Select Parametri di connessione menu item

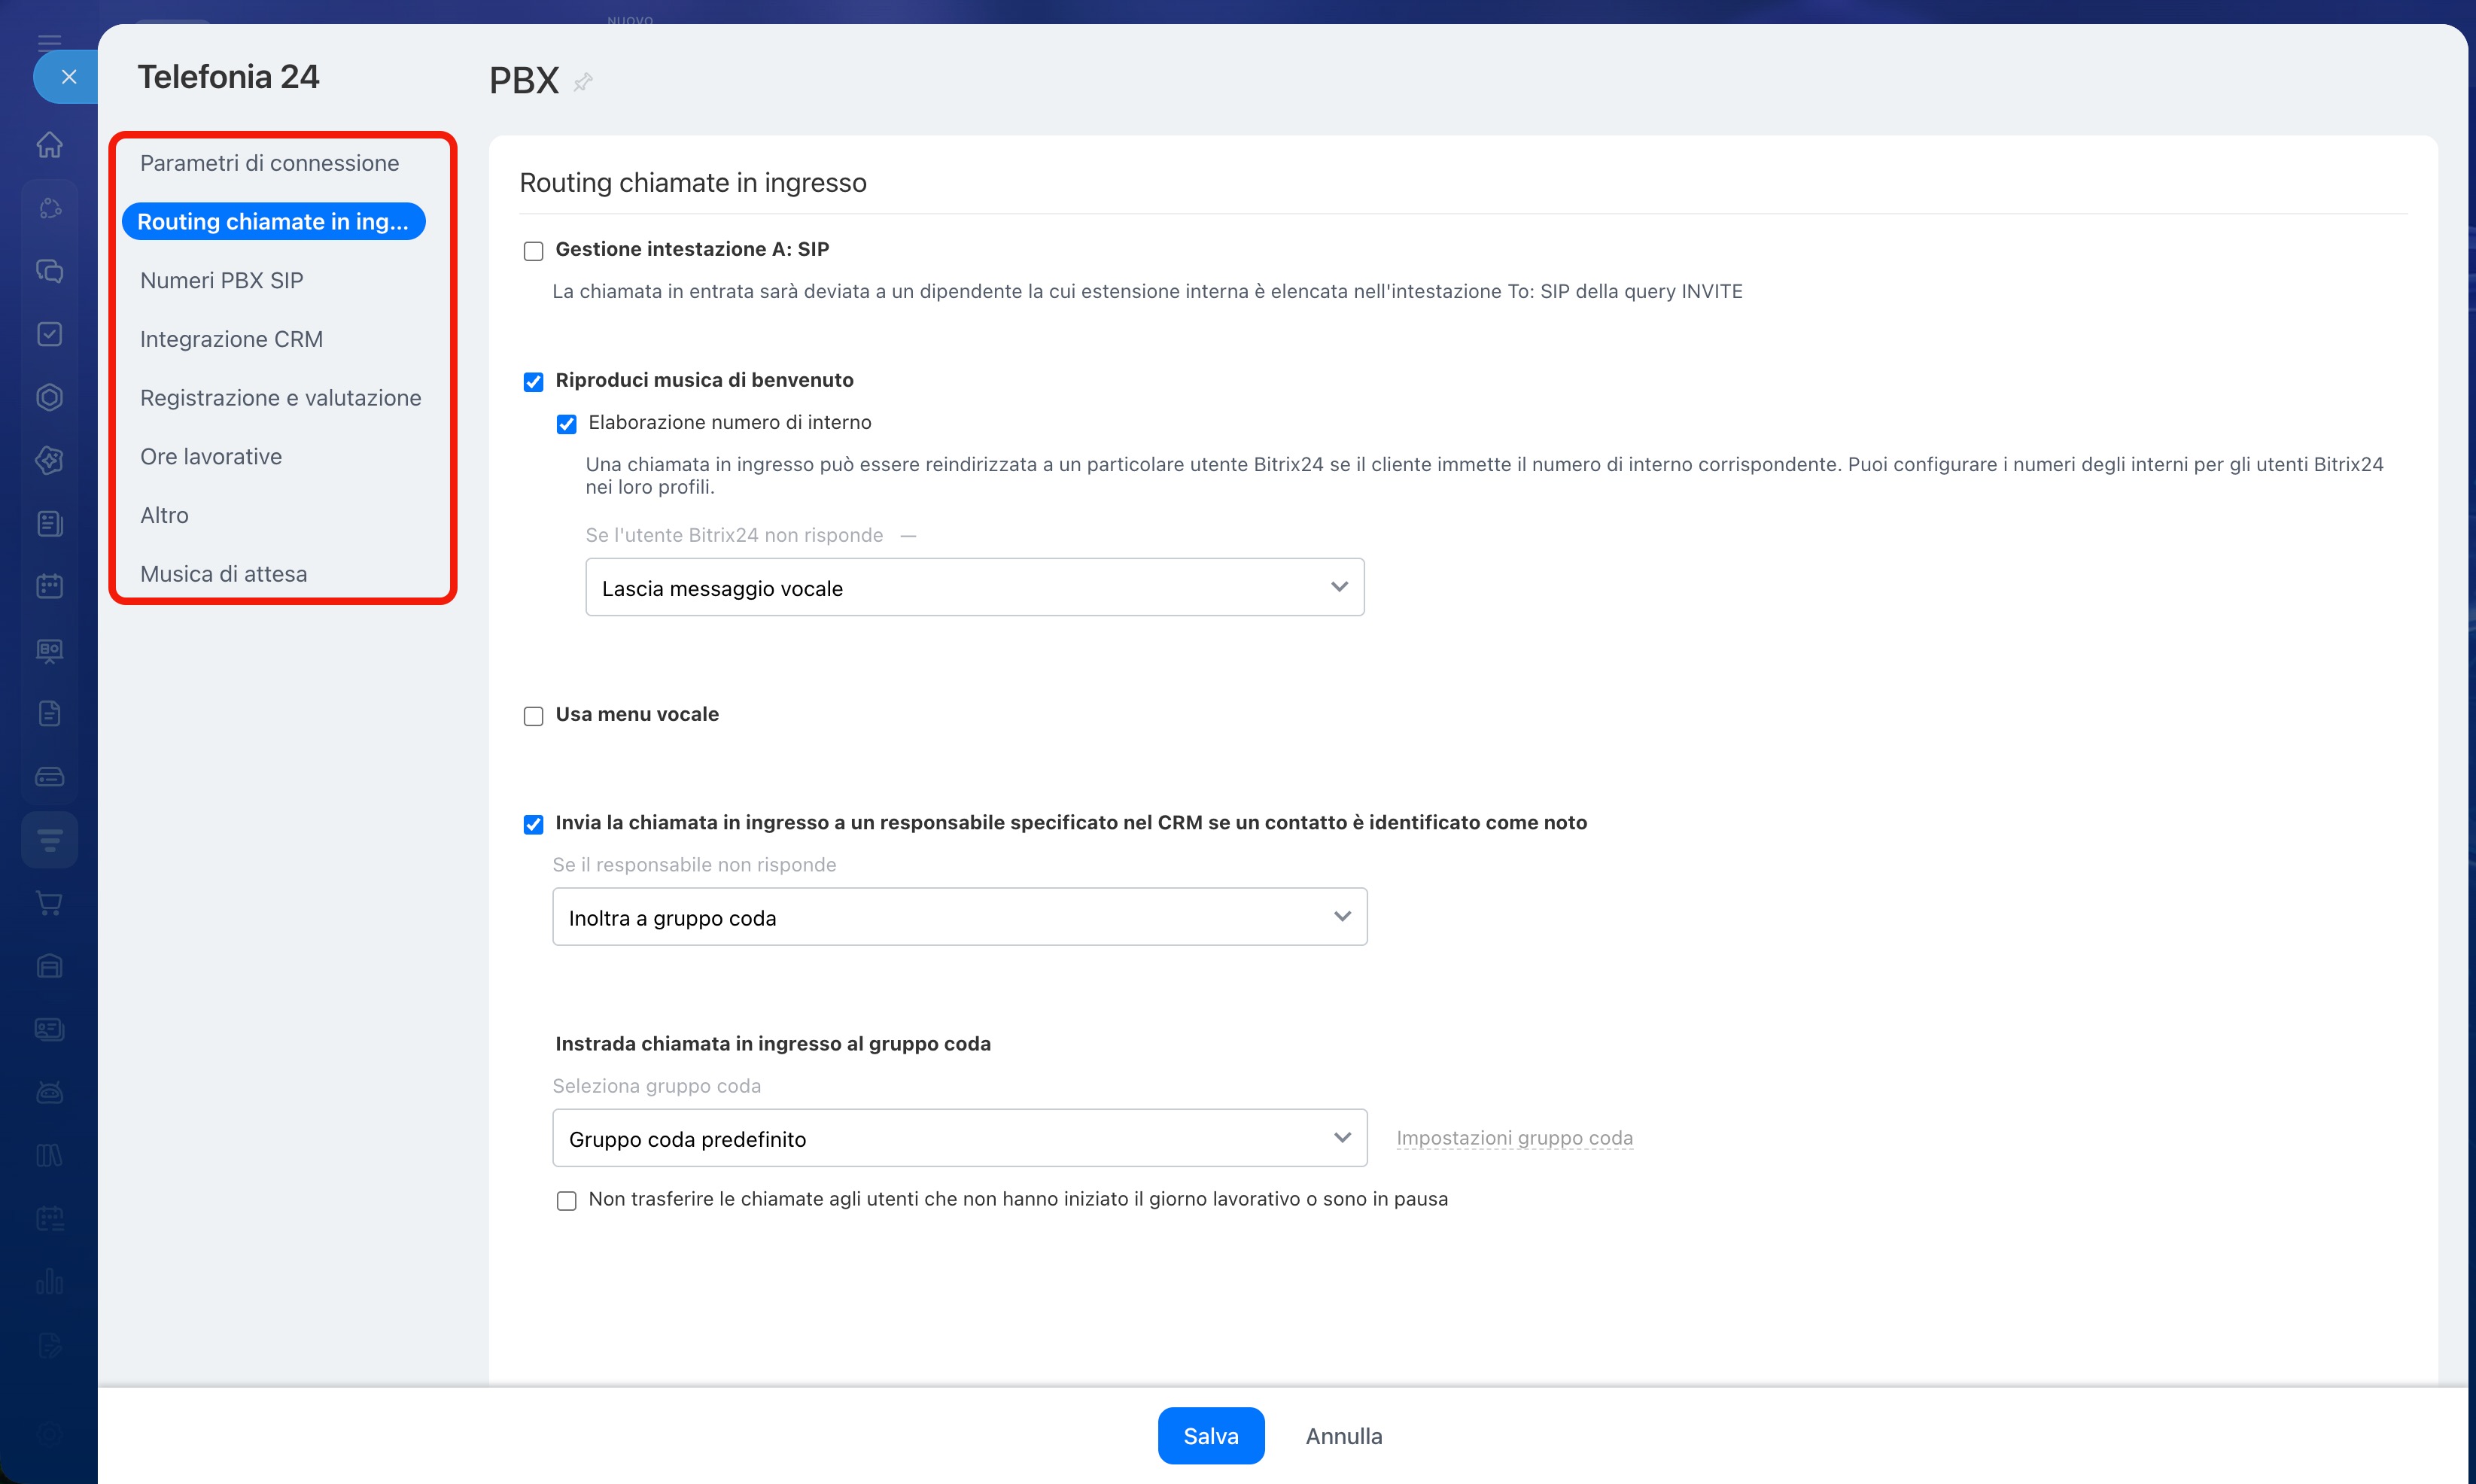[x=269, y=163]
